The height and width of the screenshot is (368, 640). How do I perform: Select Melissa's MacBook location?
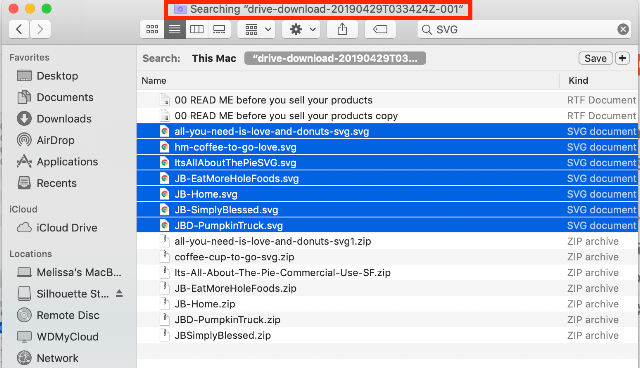click(69, 272)
